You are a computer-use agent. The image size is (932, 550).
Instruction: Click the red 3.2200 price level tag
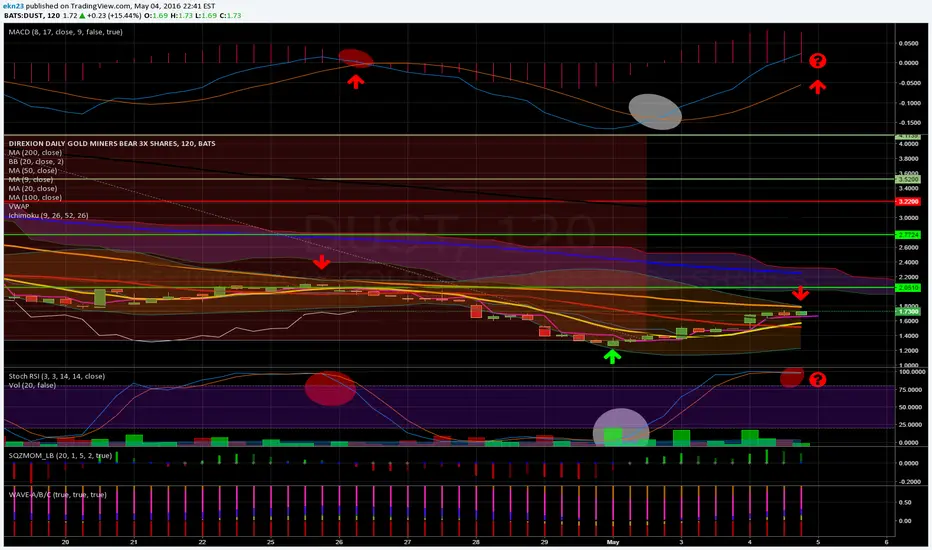click(x=908, y=202)
